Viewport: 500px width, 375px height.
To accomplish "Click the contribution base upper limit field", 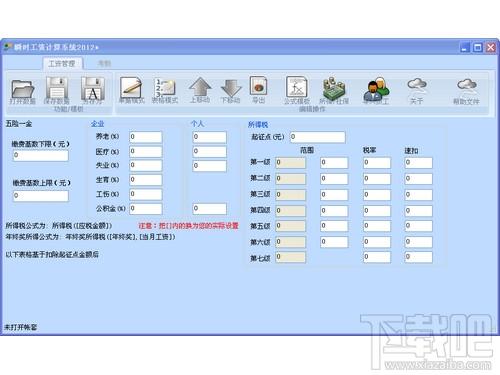I will [x=41, y=196].
